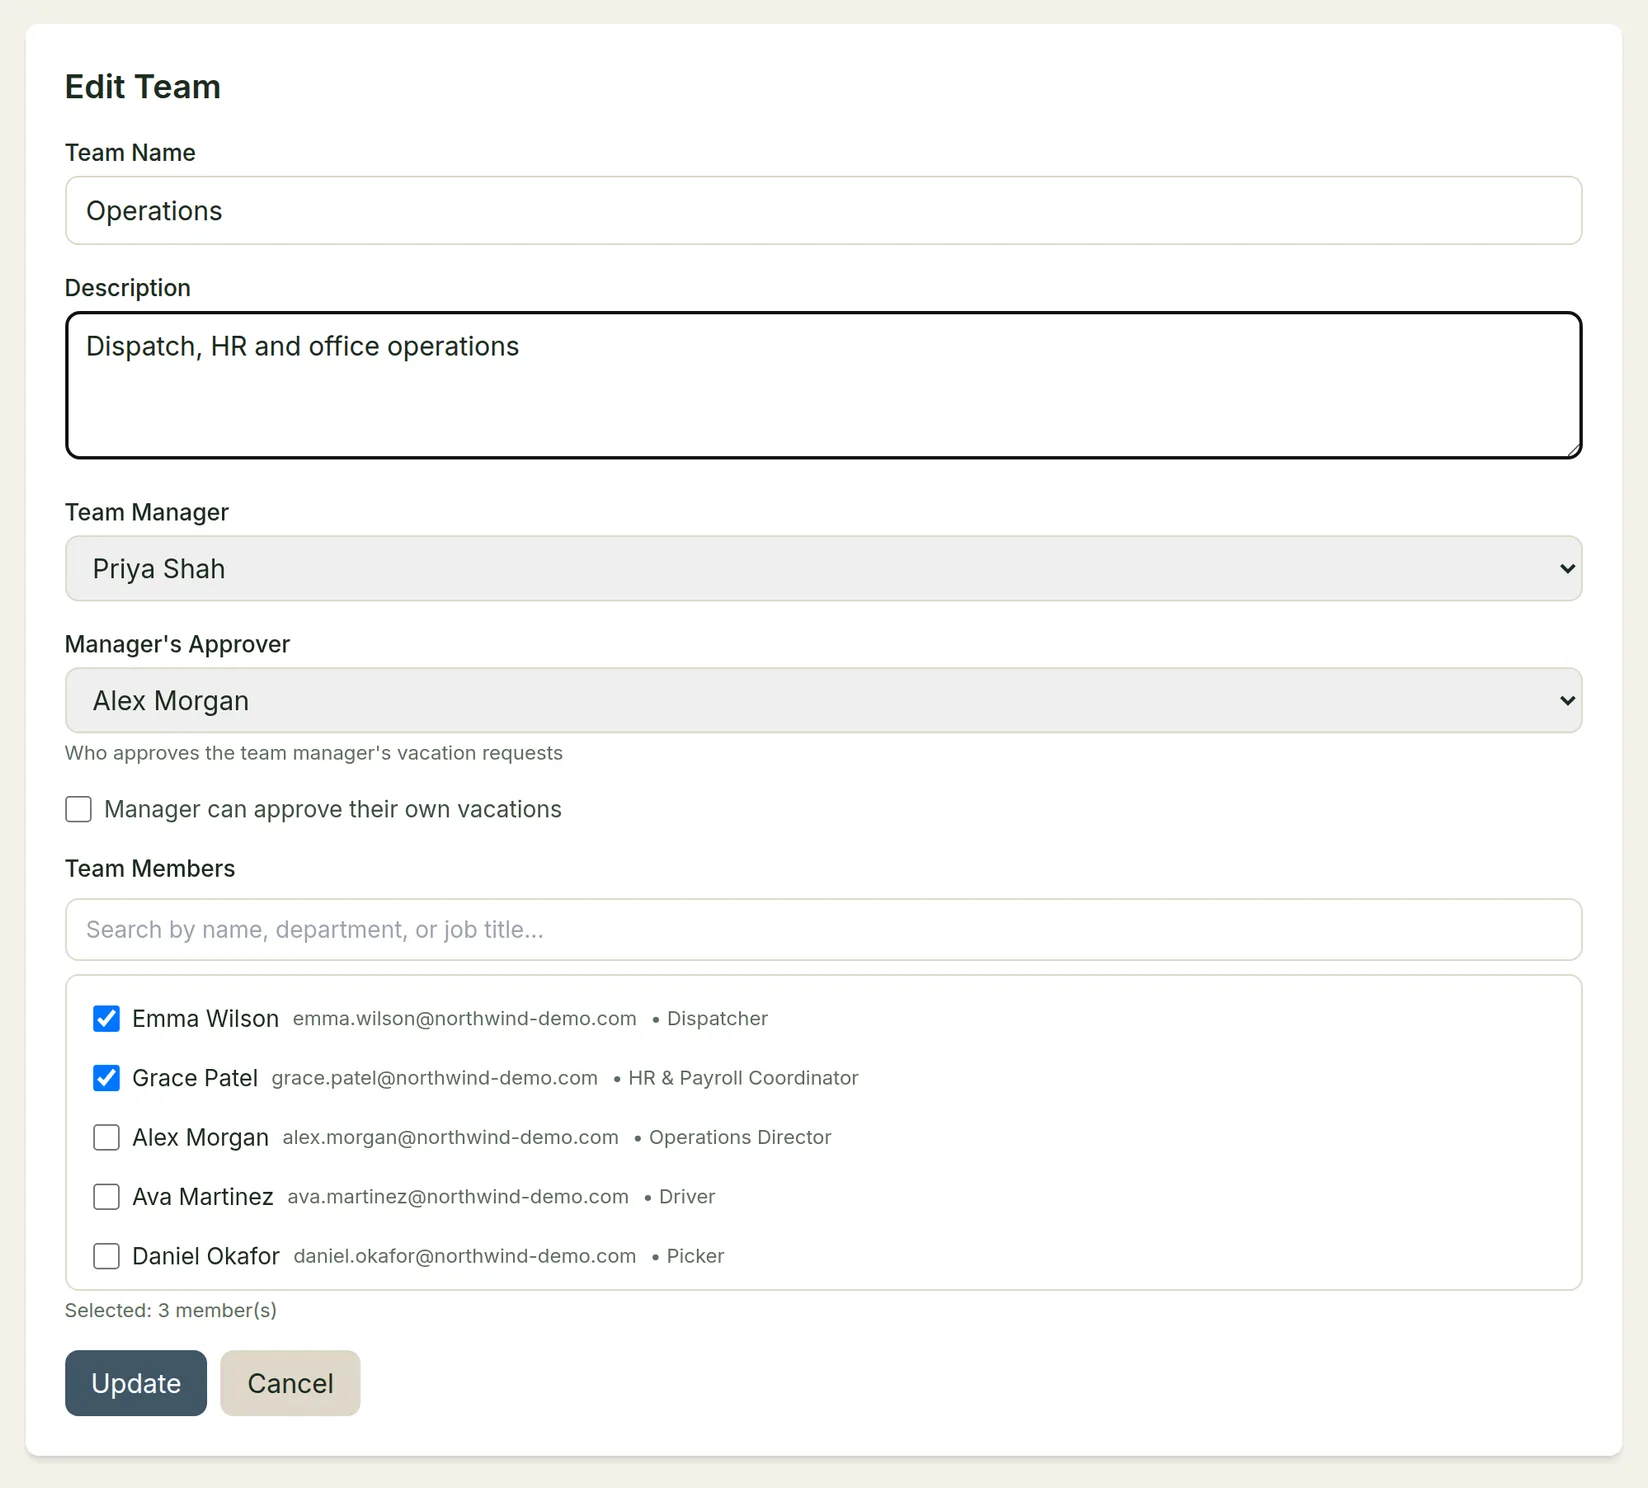Open the Manager's Approver dropdown
Image resolution: width=1648 pixels, height=1488 pixels.
click(823, 700)
